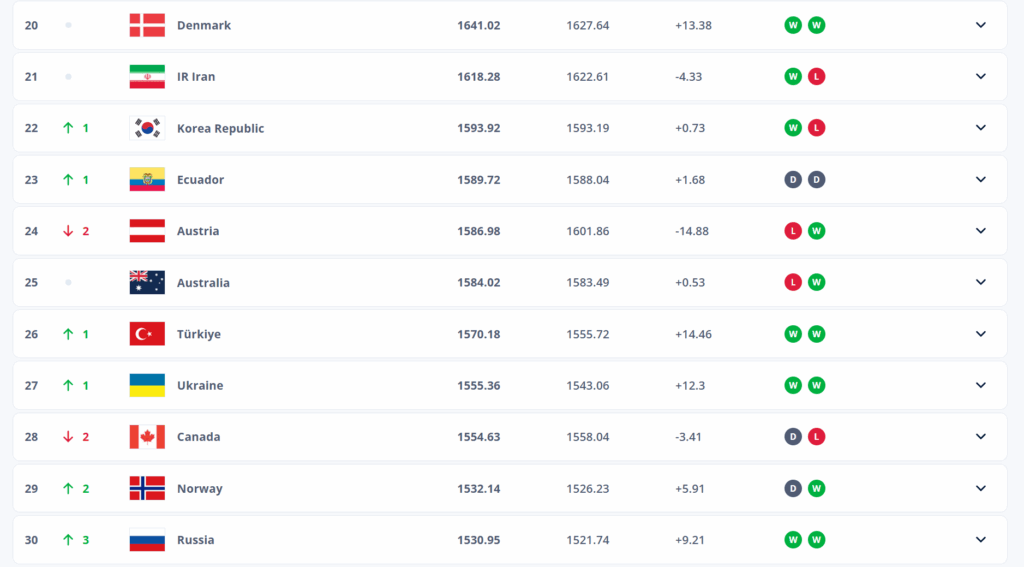Image resolution: width=1024 pixels, height=567 pixels.
Task: Expand the Australia row chevron
Action: pyautogui.click(x=980, y=282)
